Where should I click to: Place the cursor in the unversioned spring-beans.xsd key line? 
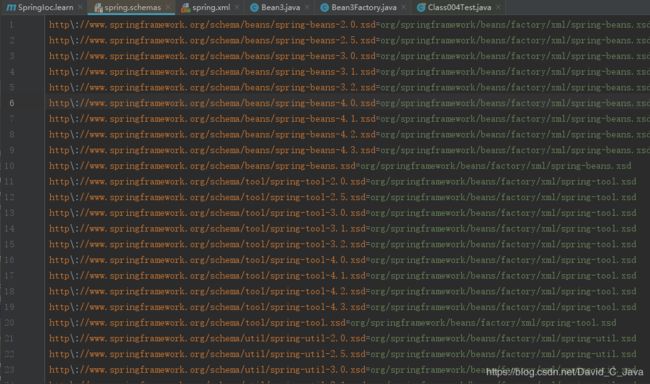pos(340,166)
